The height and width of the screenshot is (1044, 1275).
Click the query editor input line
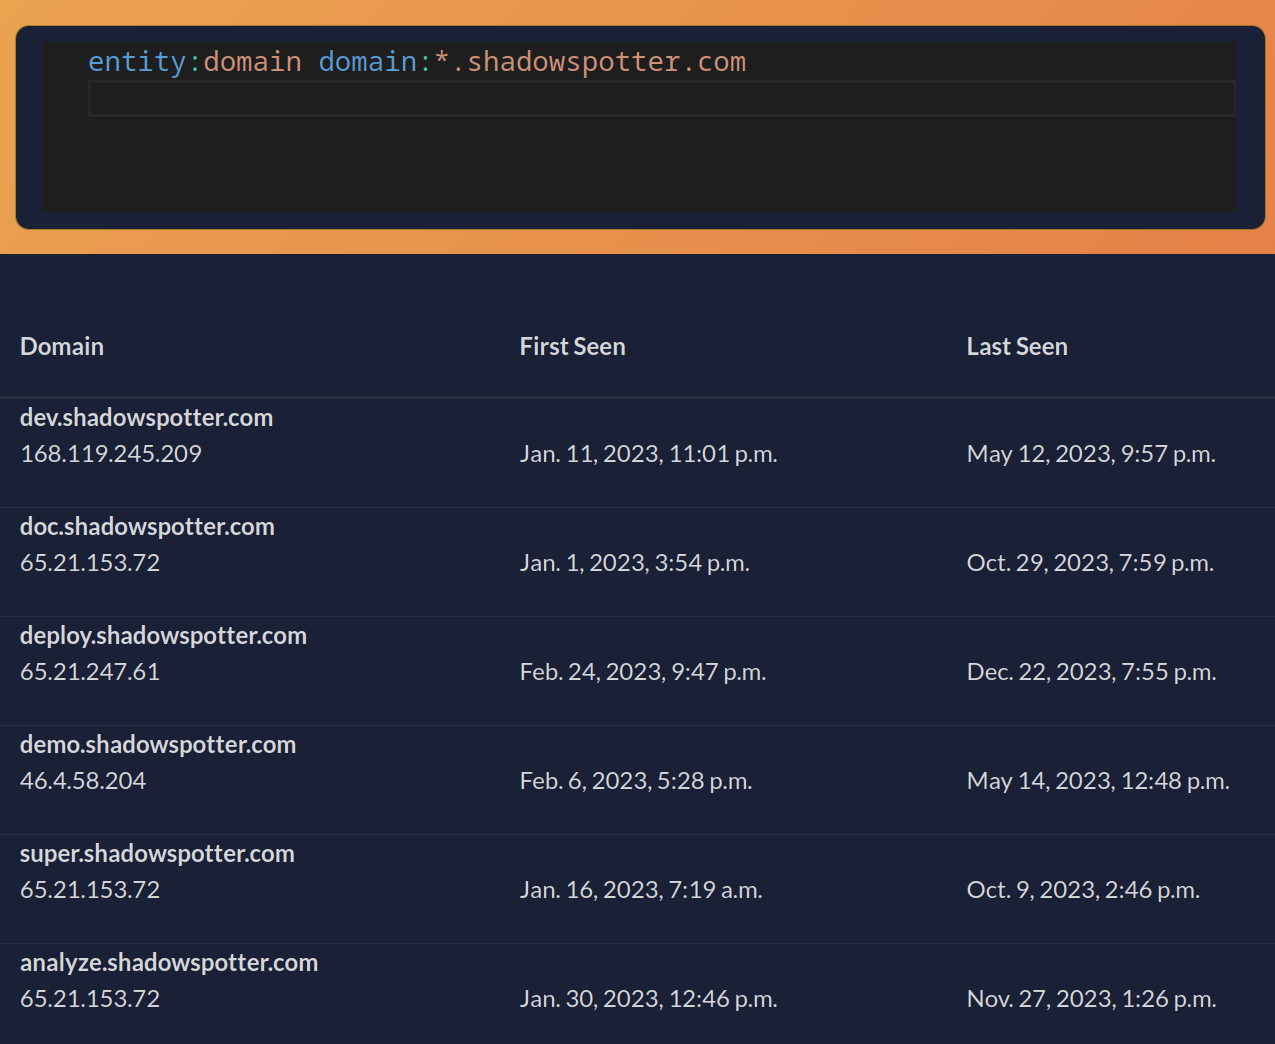coord(660,99)
